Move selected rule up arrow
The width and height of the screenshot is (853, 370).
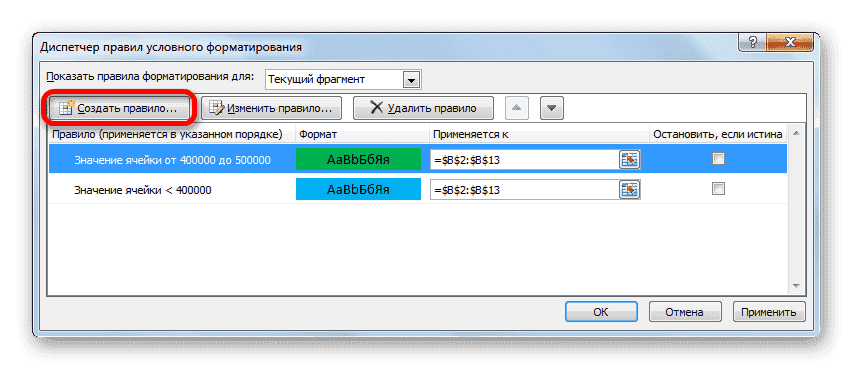click(517, 108)
